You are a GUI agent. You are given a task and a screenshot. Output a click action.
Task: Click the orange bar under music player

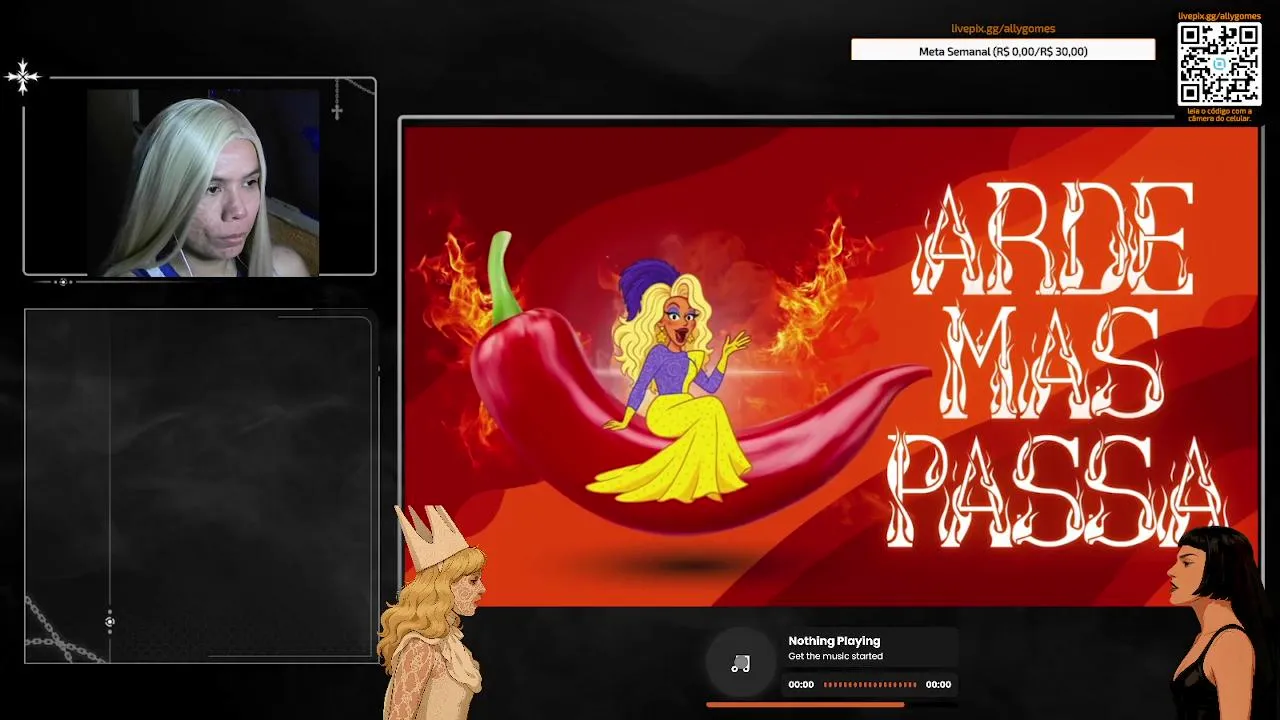(x=805, y=705)
